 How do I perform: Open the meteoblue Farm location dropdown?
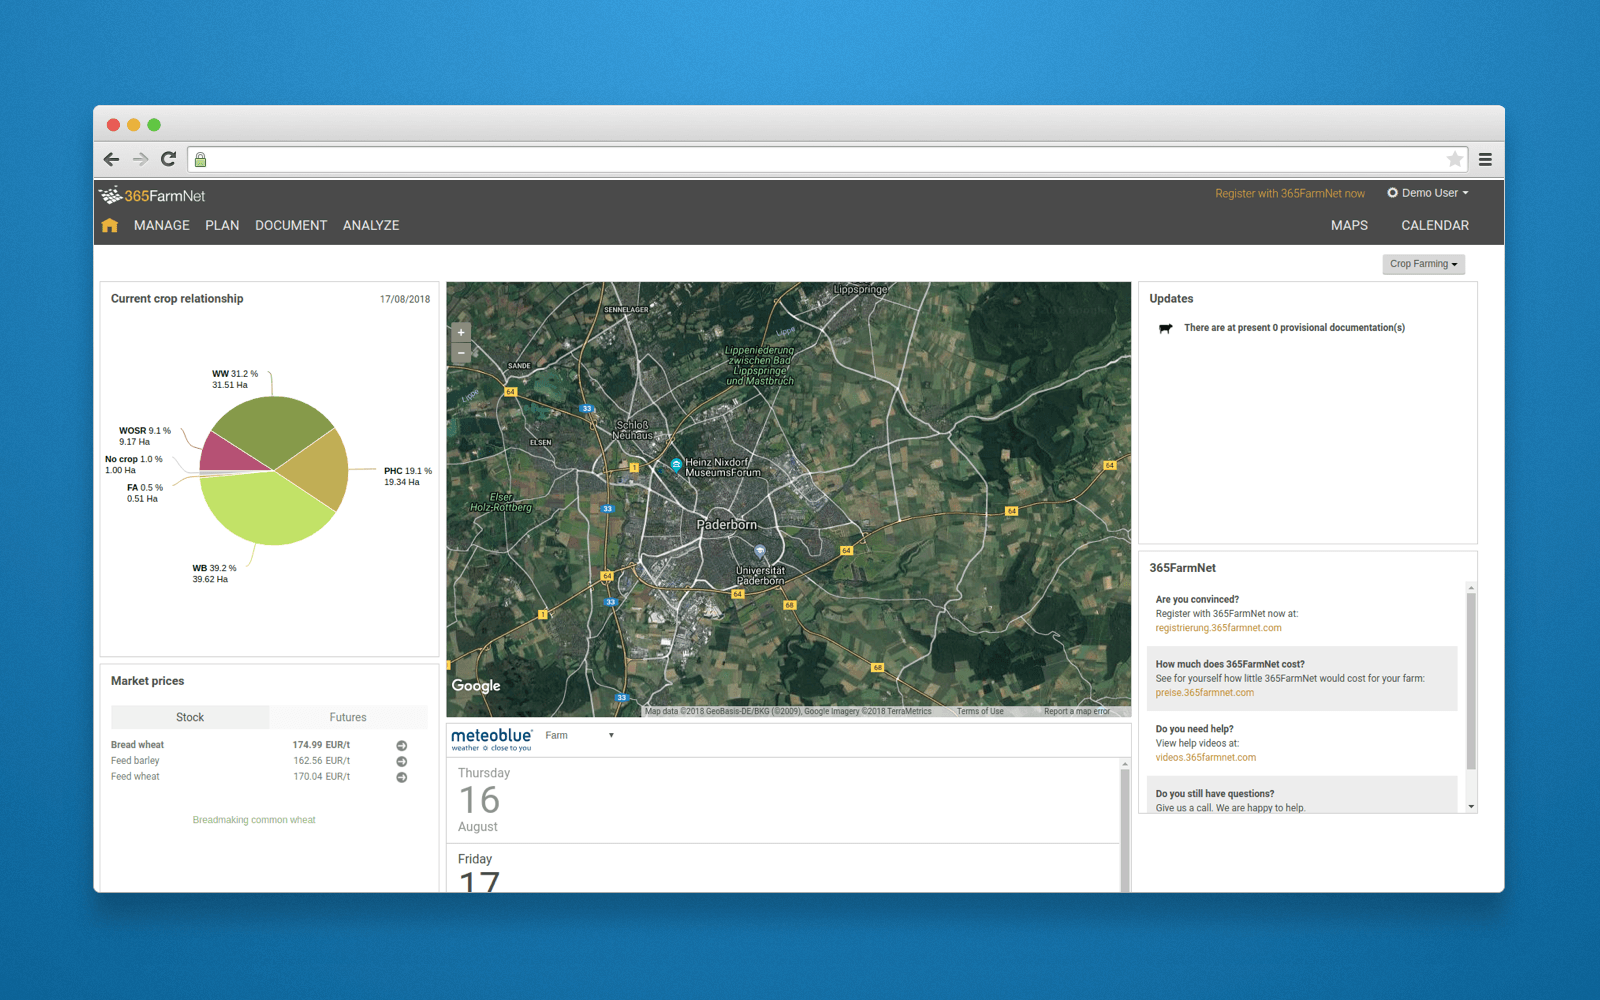click(x=580, y=735)
